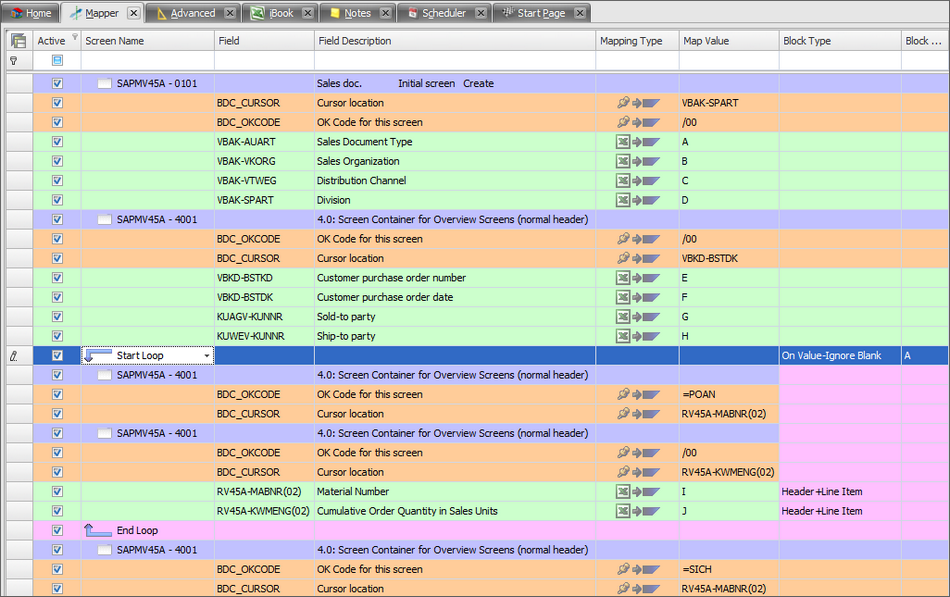Toggle Active checkbox on the End Loop row
This screenshot has width=950, height=597.
pyautogui.click(x=57, y=530)
